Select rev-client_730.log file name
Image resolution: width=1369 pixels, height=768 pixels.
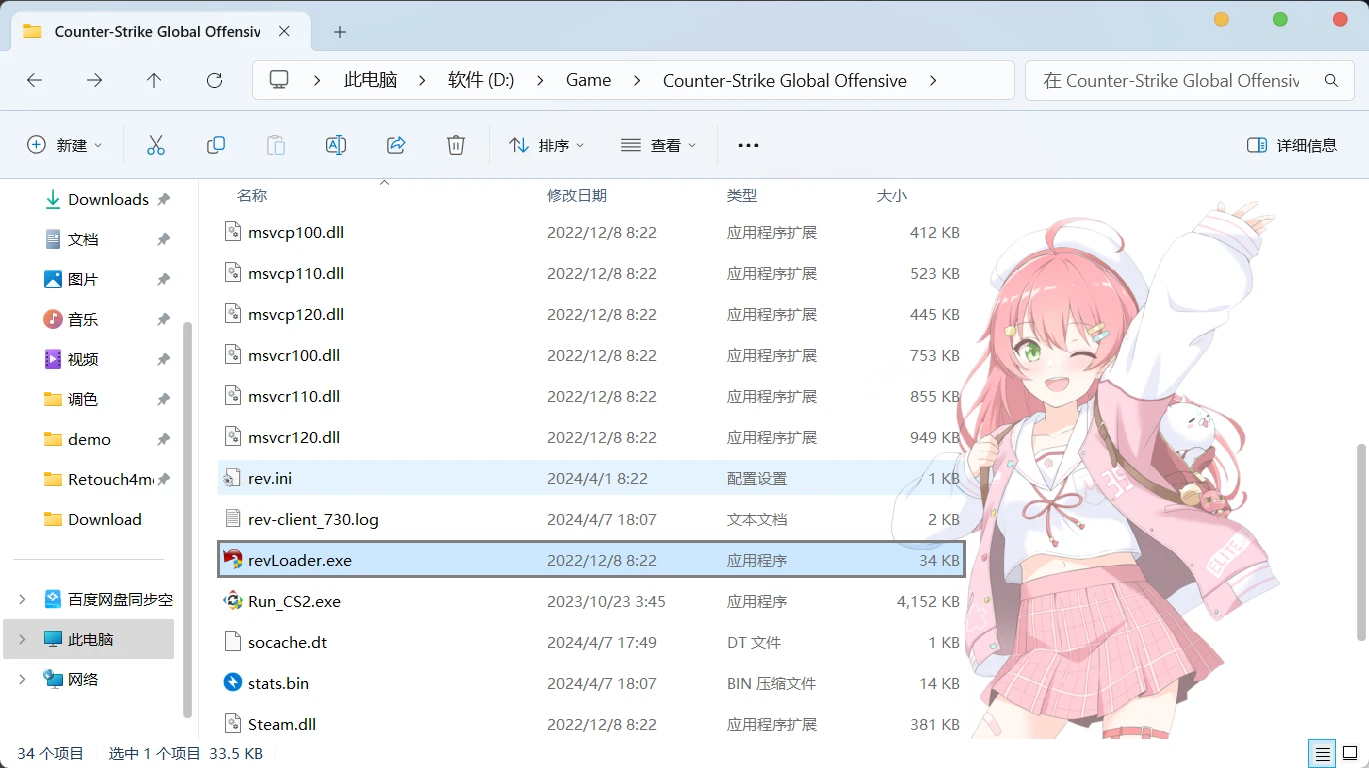click(313, 519)
